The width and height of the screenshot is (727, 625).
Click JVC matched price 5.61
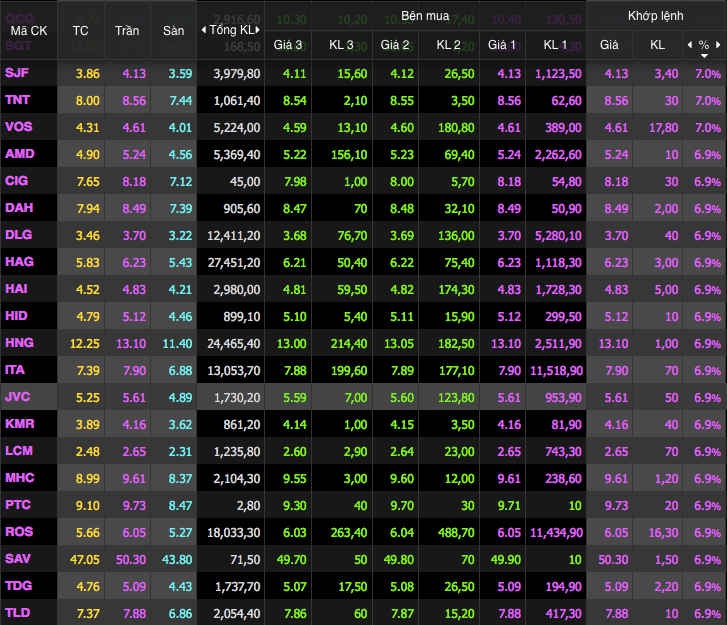point(615,396)
